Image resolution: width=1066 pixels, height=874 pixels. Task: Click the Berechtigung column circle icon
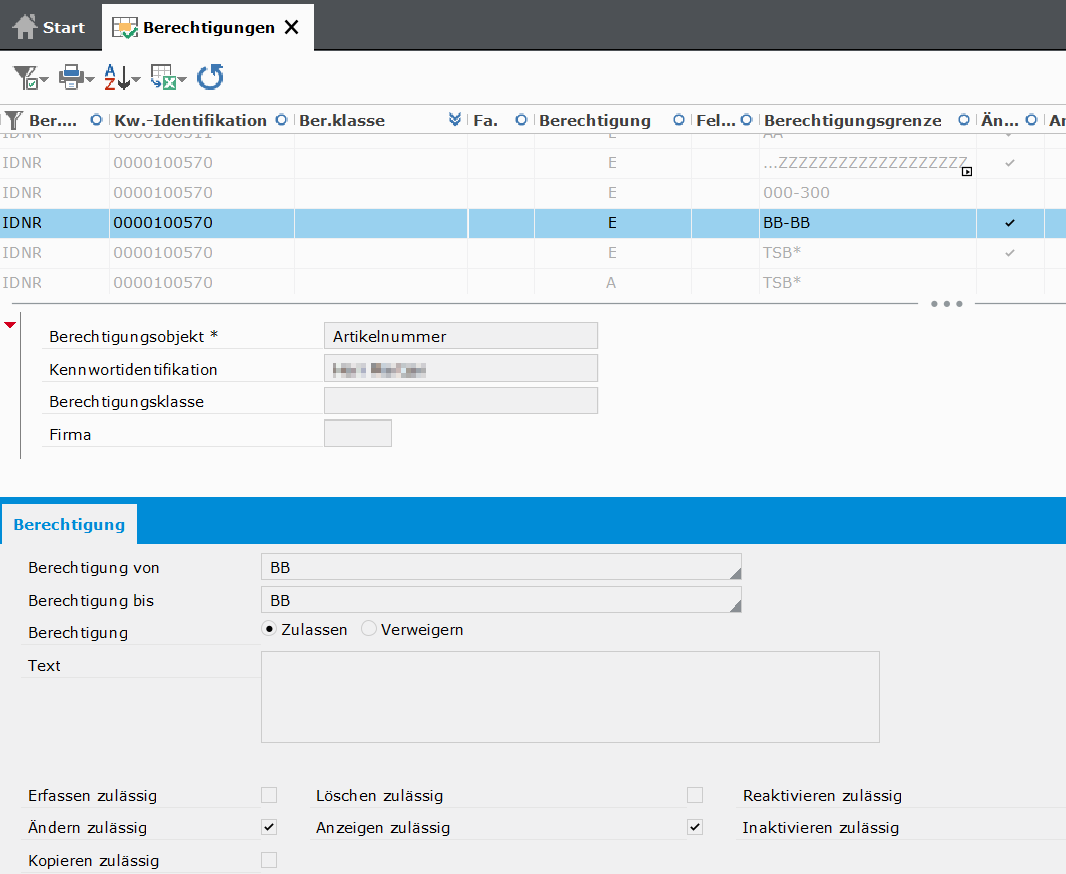(678, 120)
